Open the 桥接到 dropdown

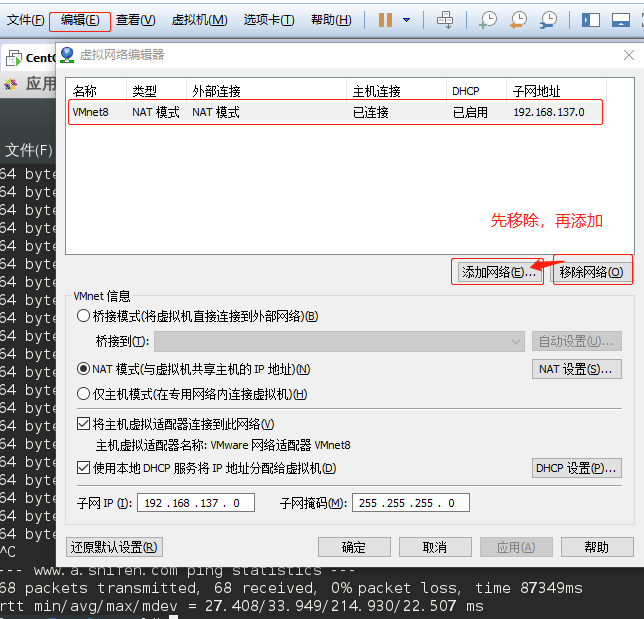tap(339, 341)
